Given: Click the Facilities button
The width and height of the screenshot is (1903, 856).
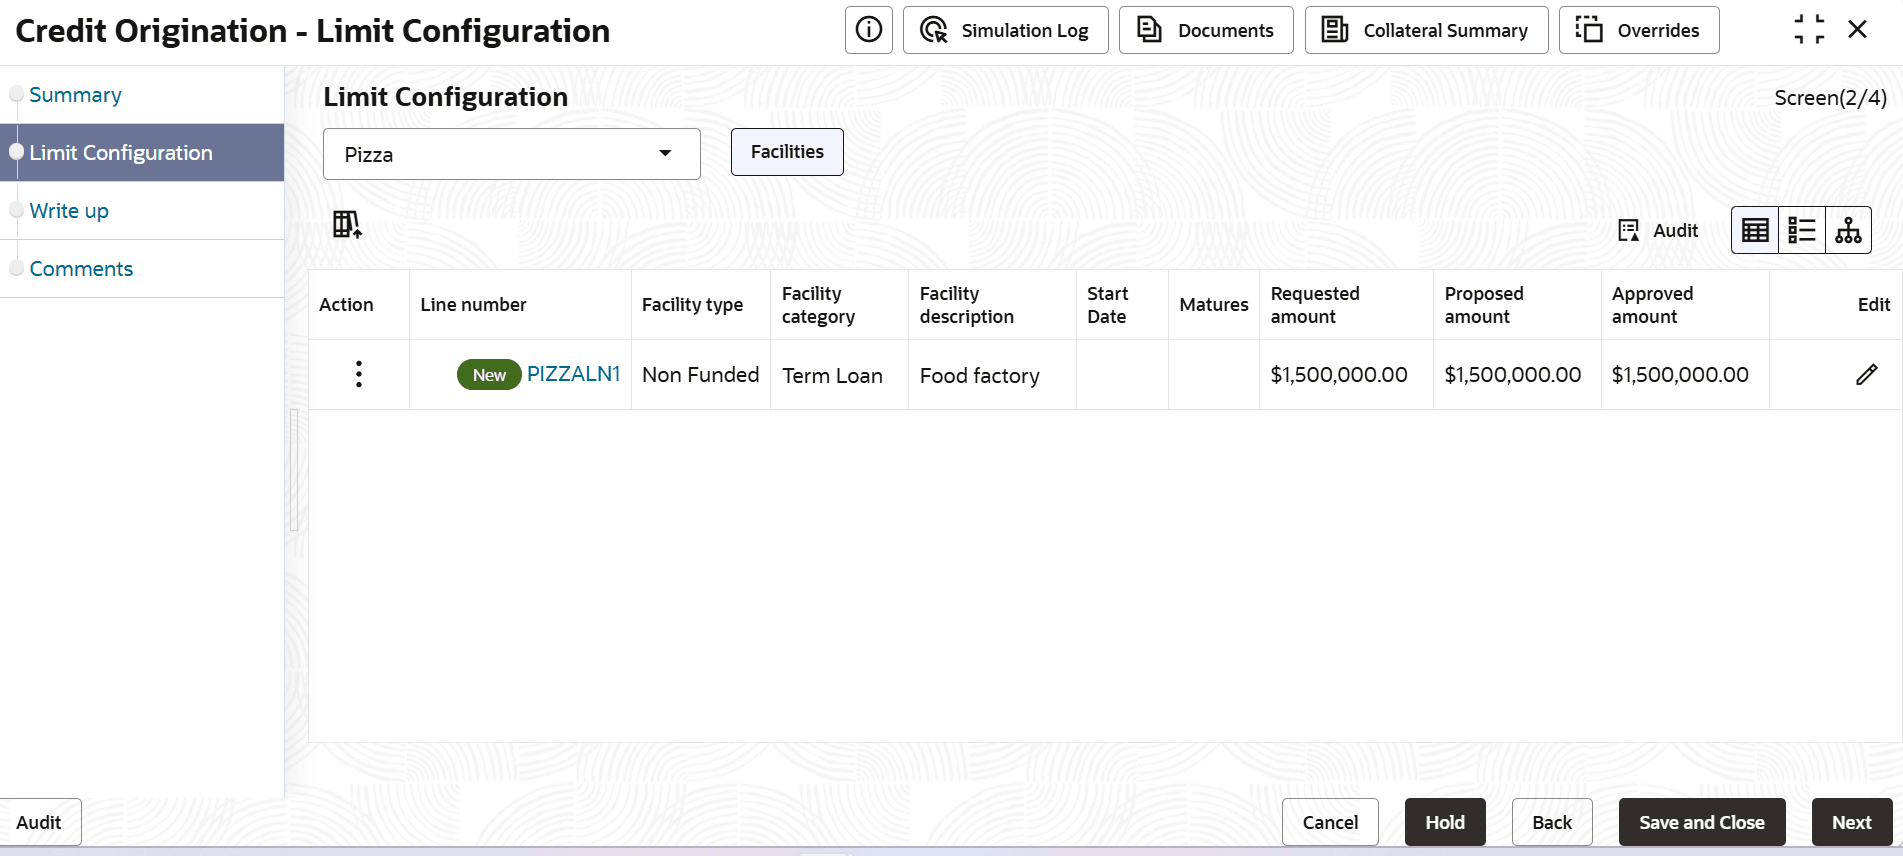Looking at the screenshot, I should (x=787, y=152).
